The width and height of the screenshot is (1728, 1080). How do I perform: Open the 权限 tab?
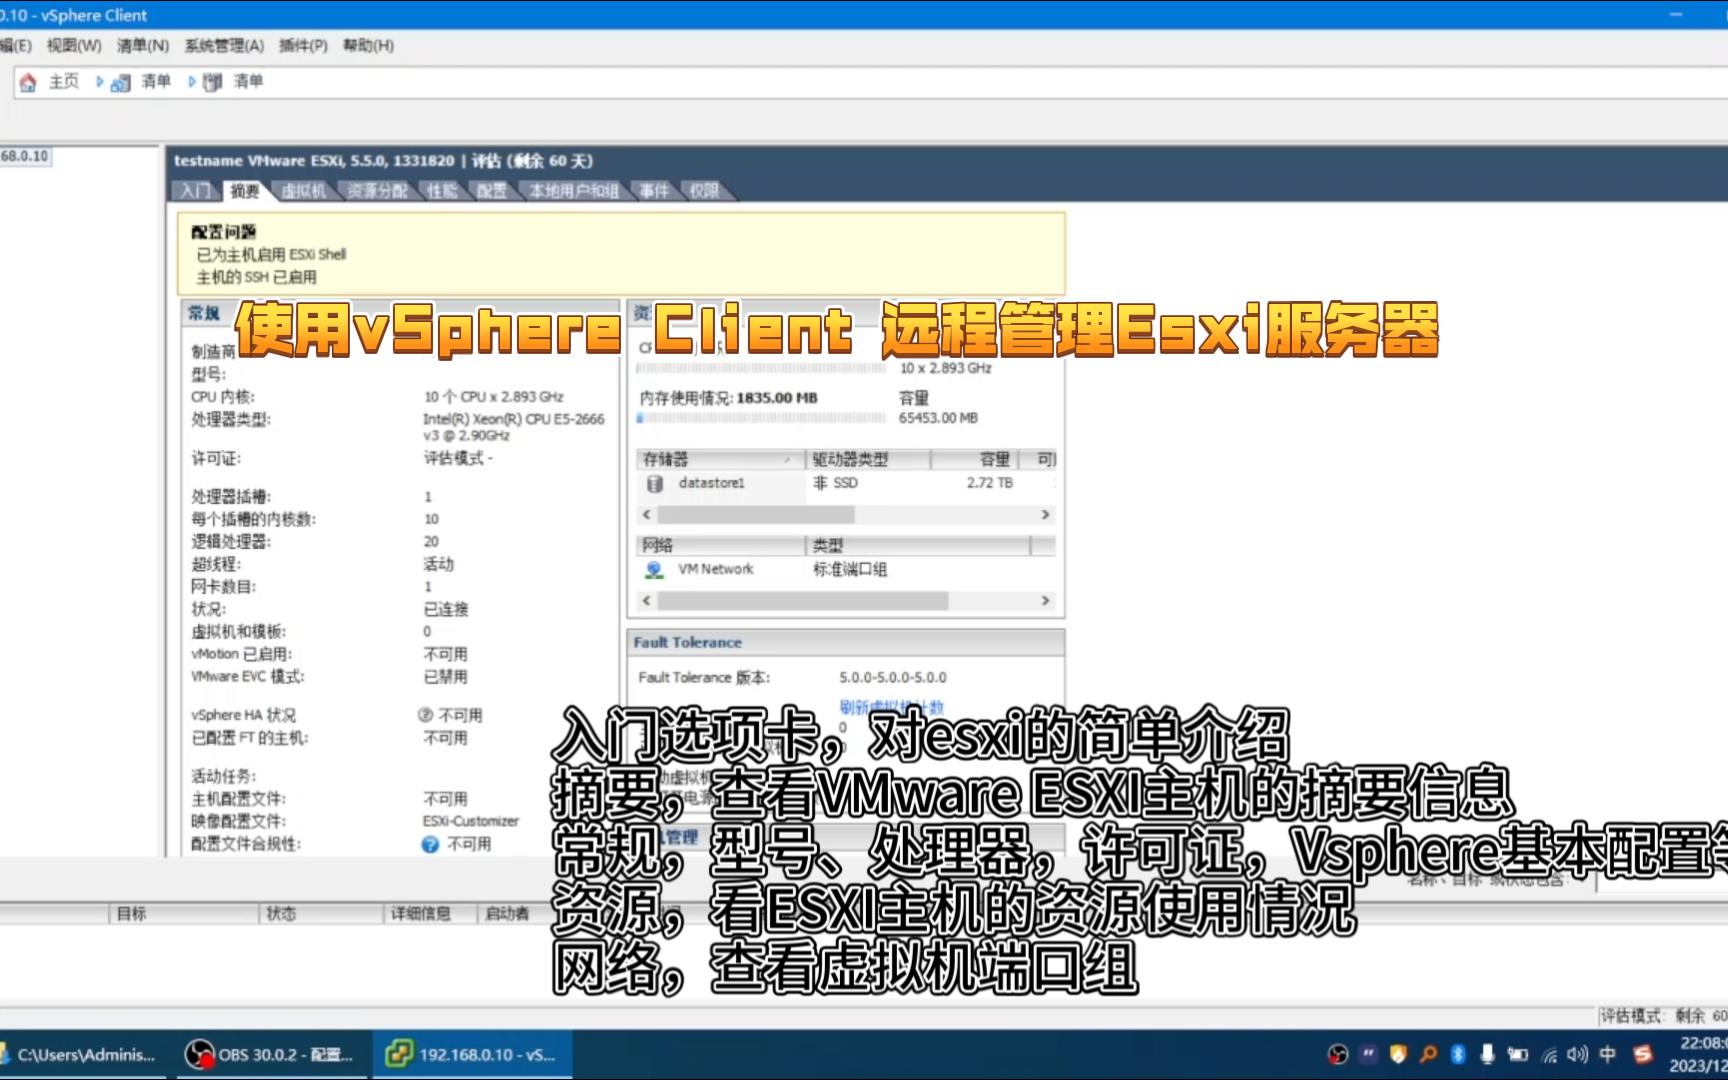pos(704,191)
